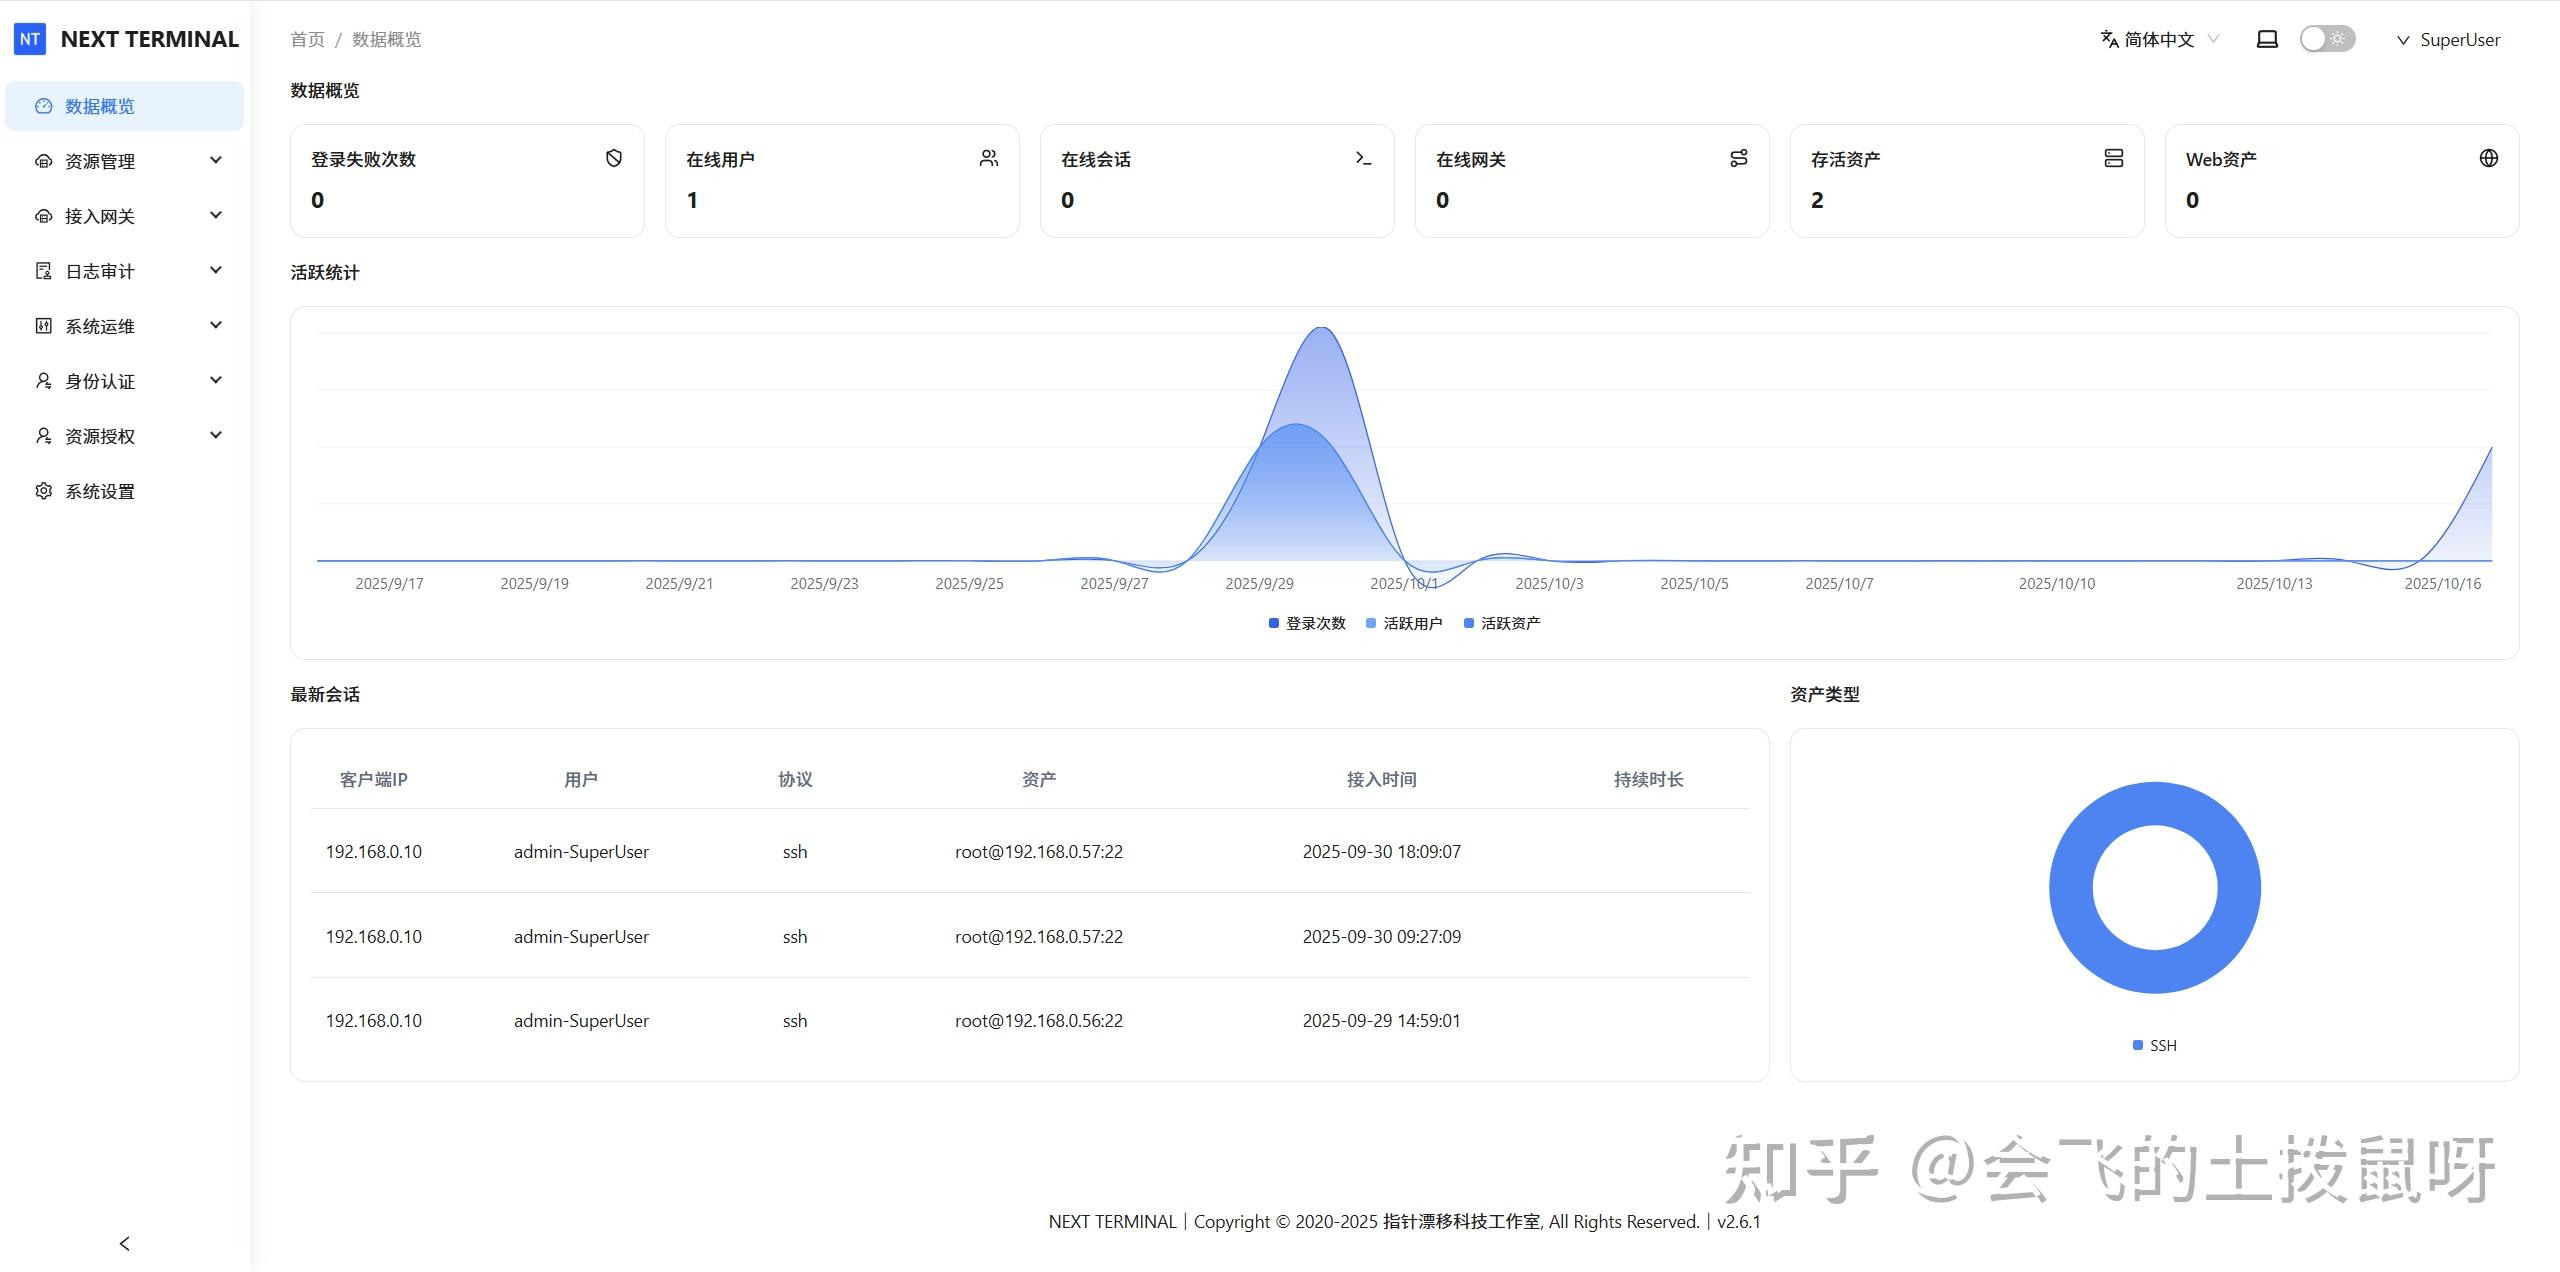Click the shield icon in 登录失败次数 card
Viewport: 2560px width, 1272px height.
tap(614, 158)
